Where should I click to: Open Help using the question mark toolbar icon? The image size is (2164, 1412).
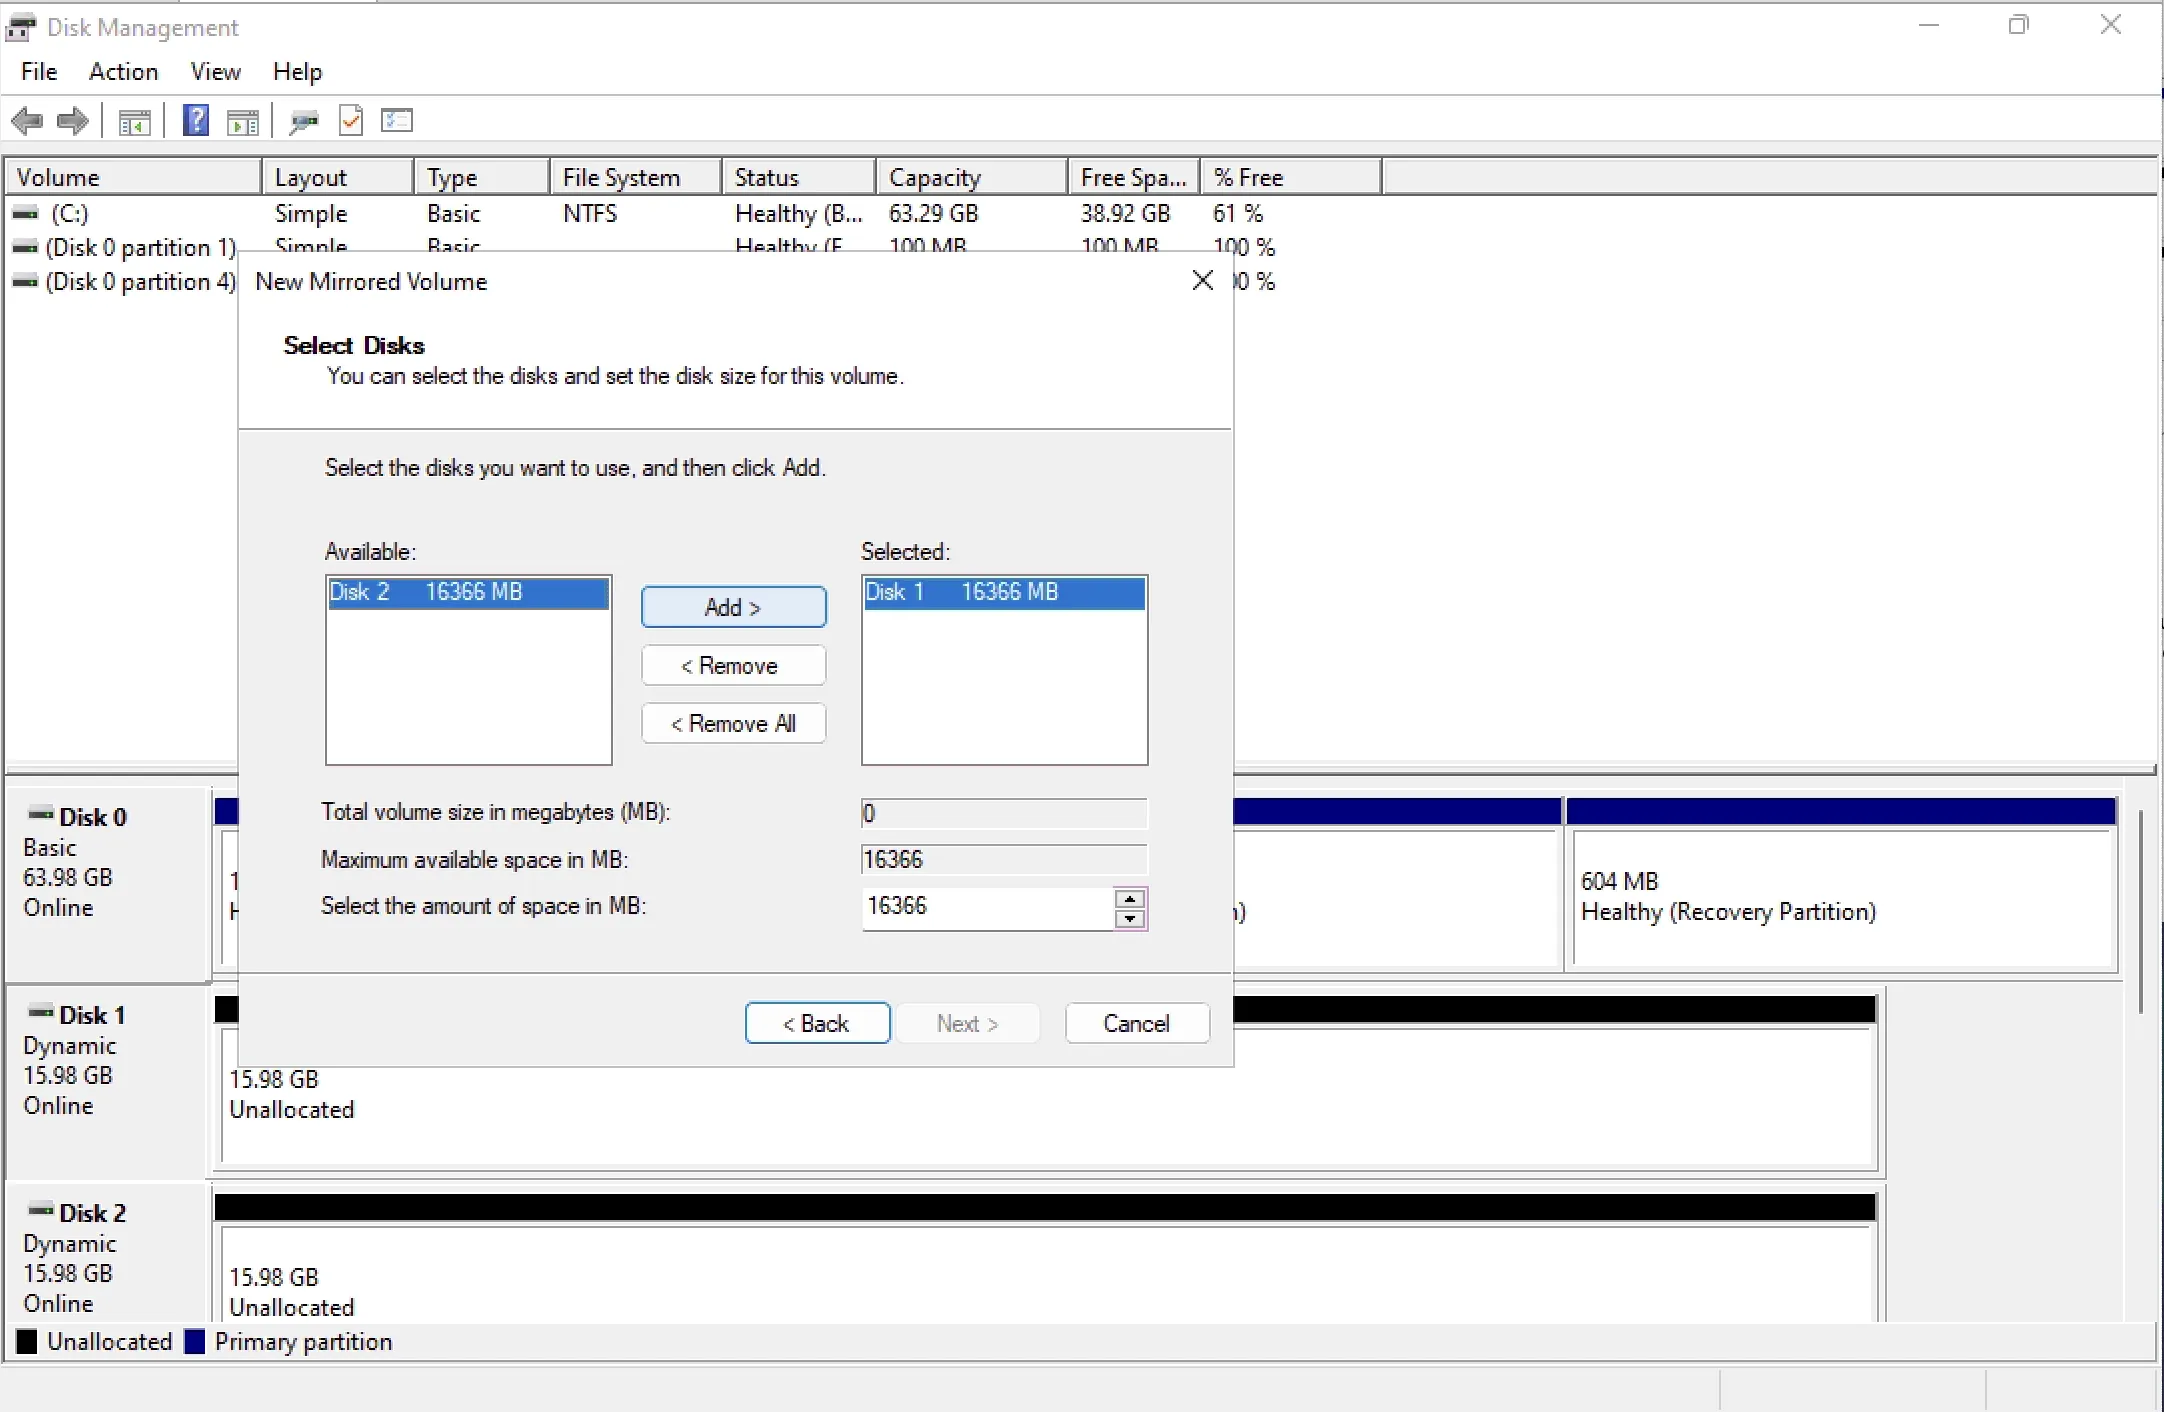196,120
